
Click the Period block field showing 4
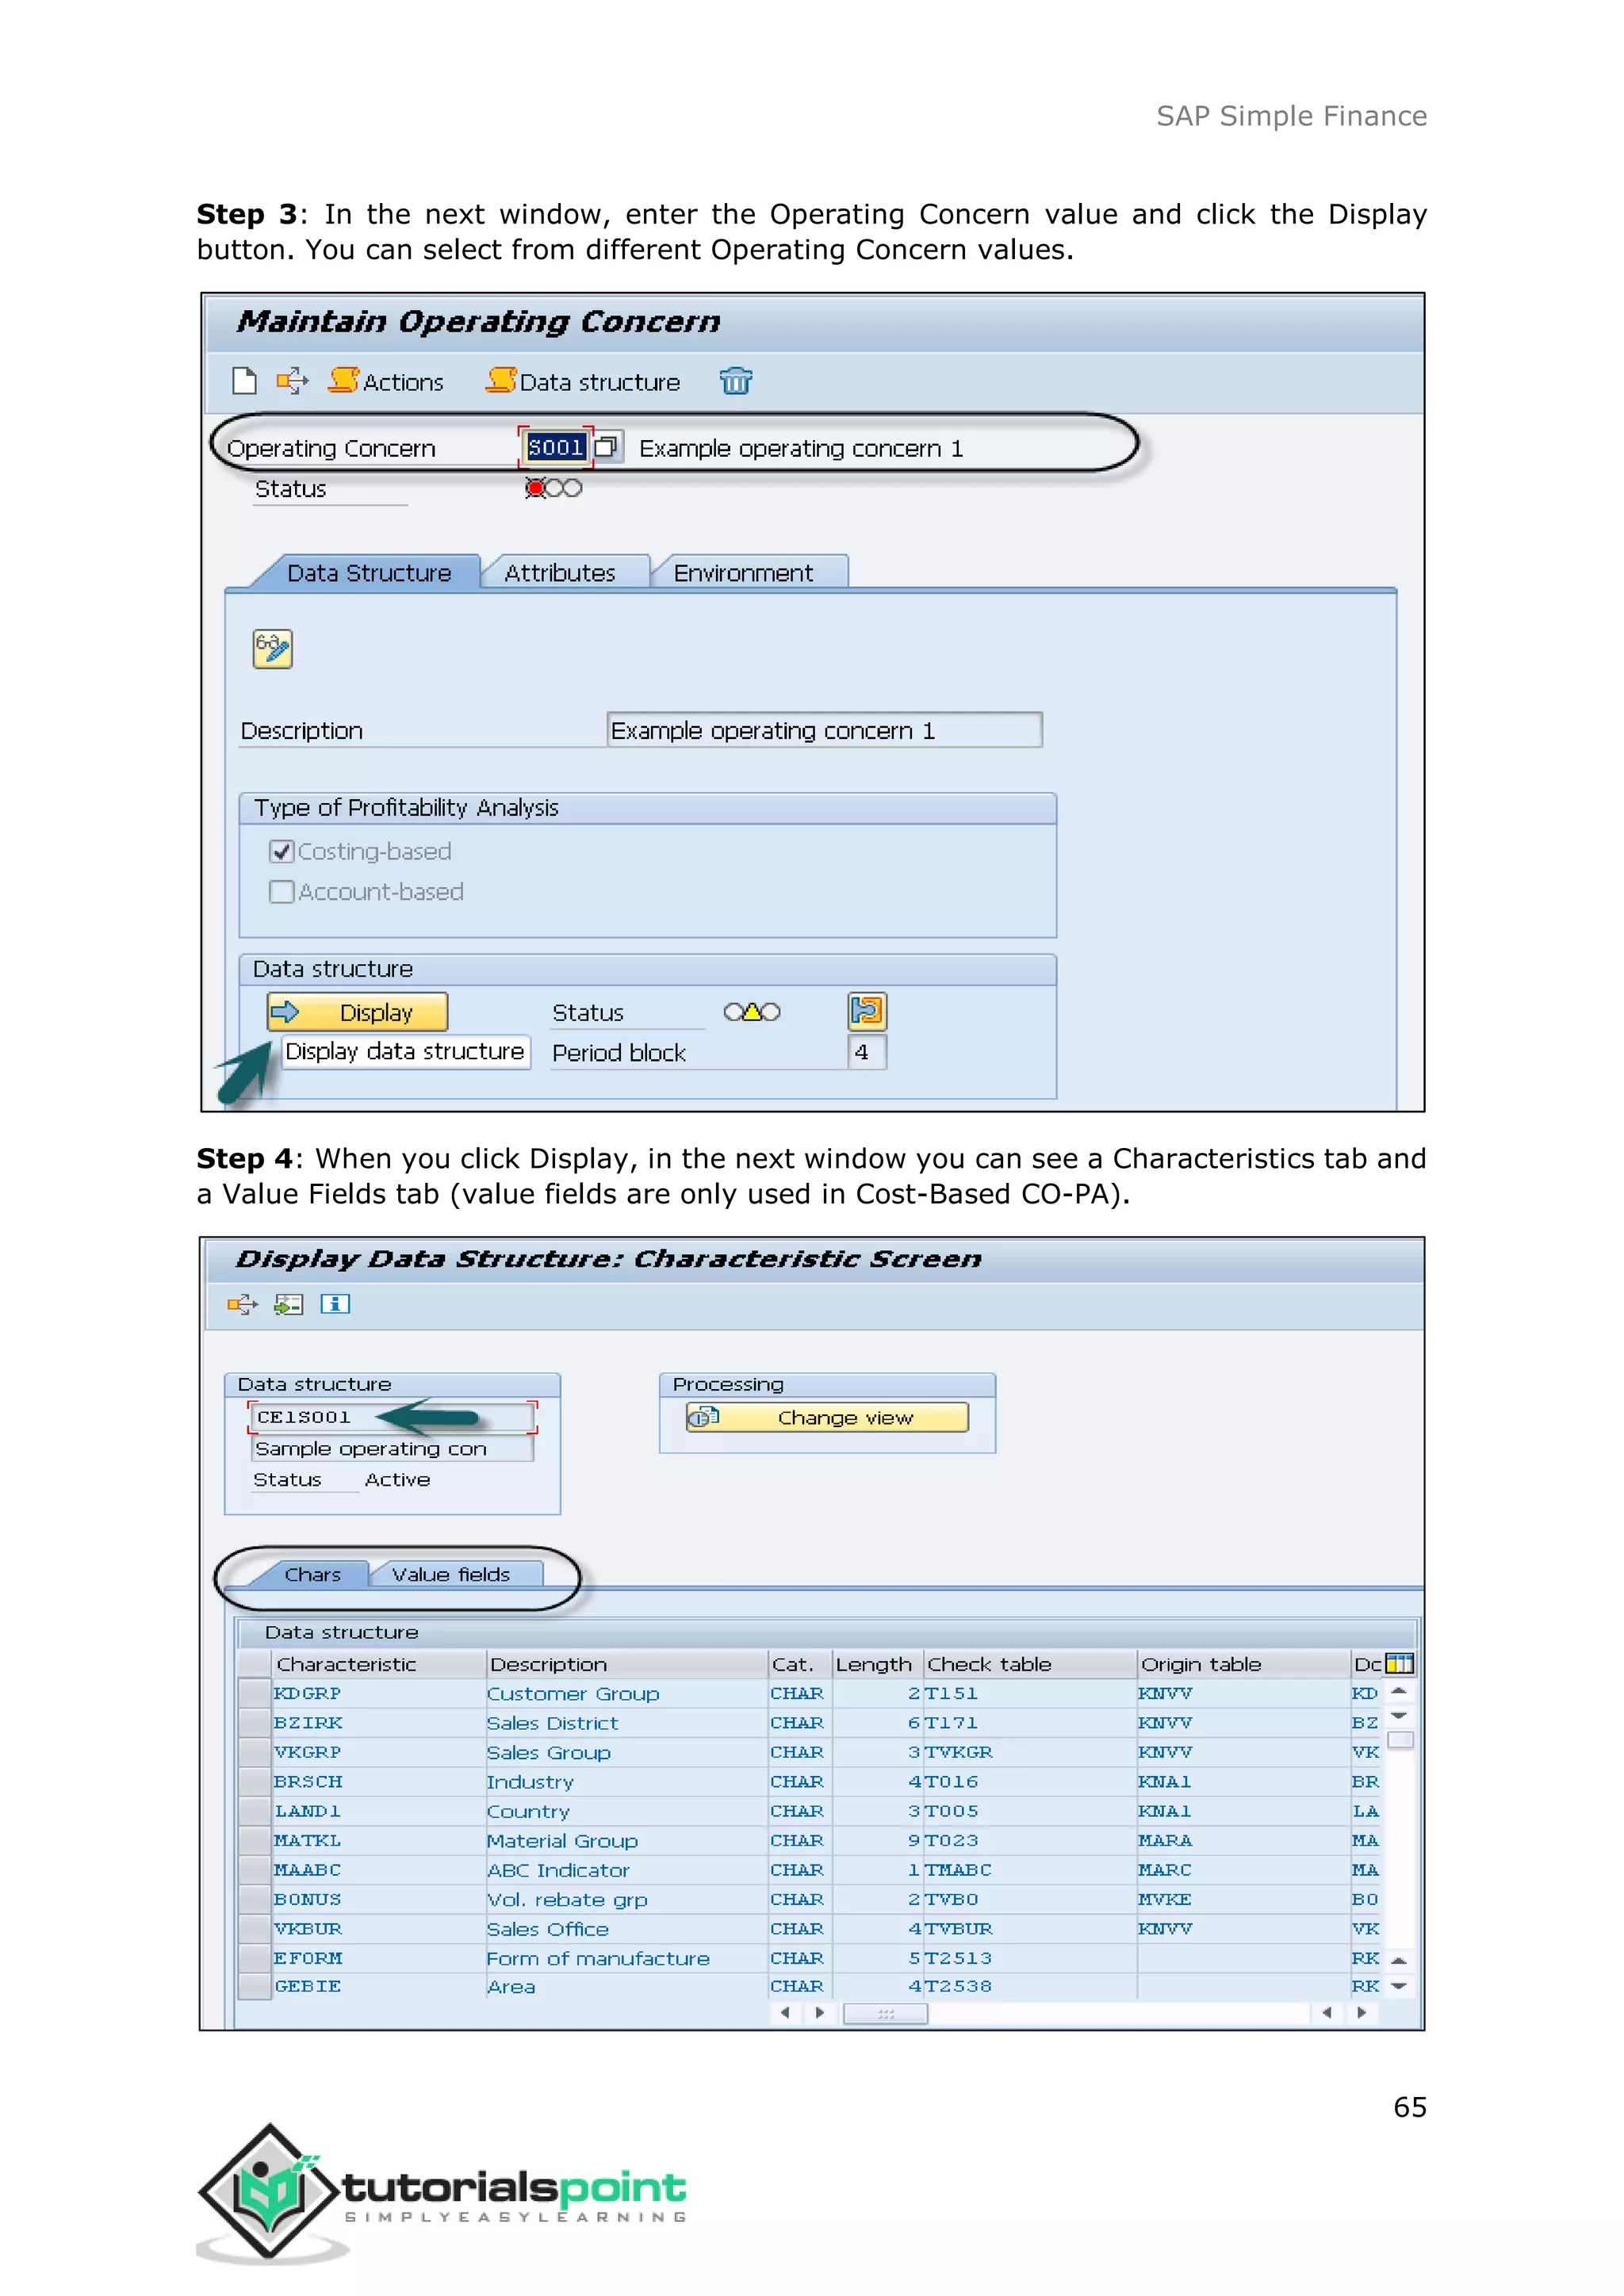(866, 1052)
